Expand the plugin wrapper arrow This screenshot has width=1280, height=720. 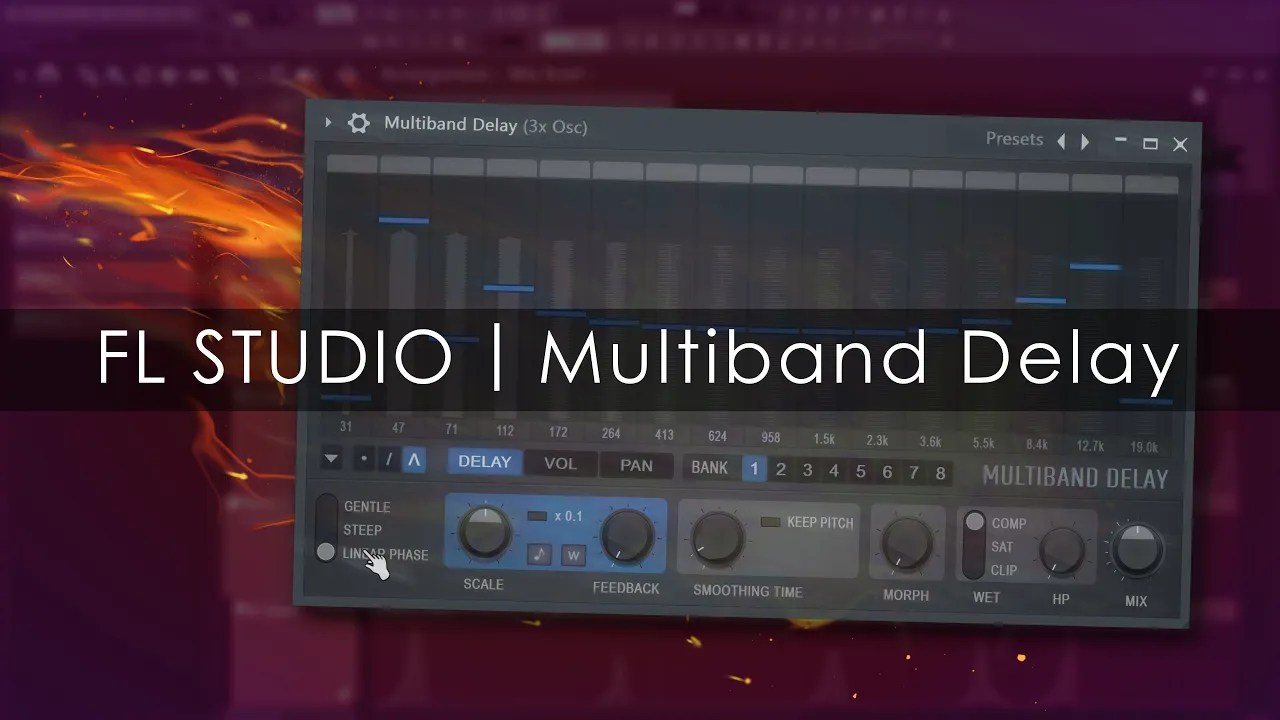tap(328, 121)
